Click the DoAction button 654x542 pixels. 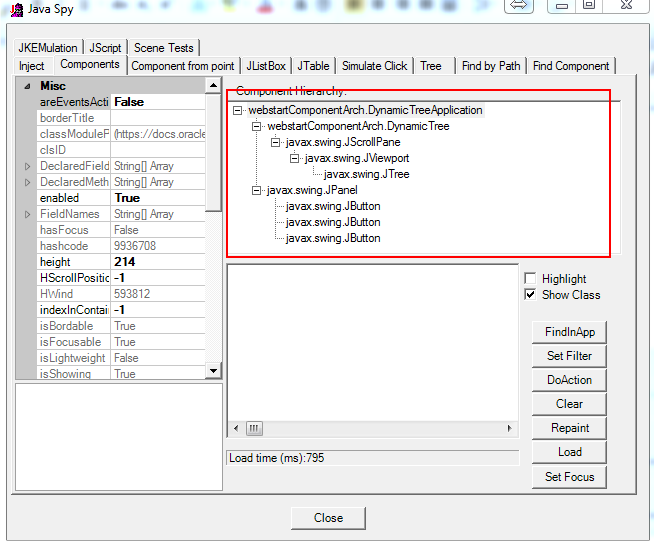coord(569,380)
